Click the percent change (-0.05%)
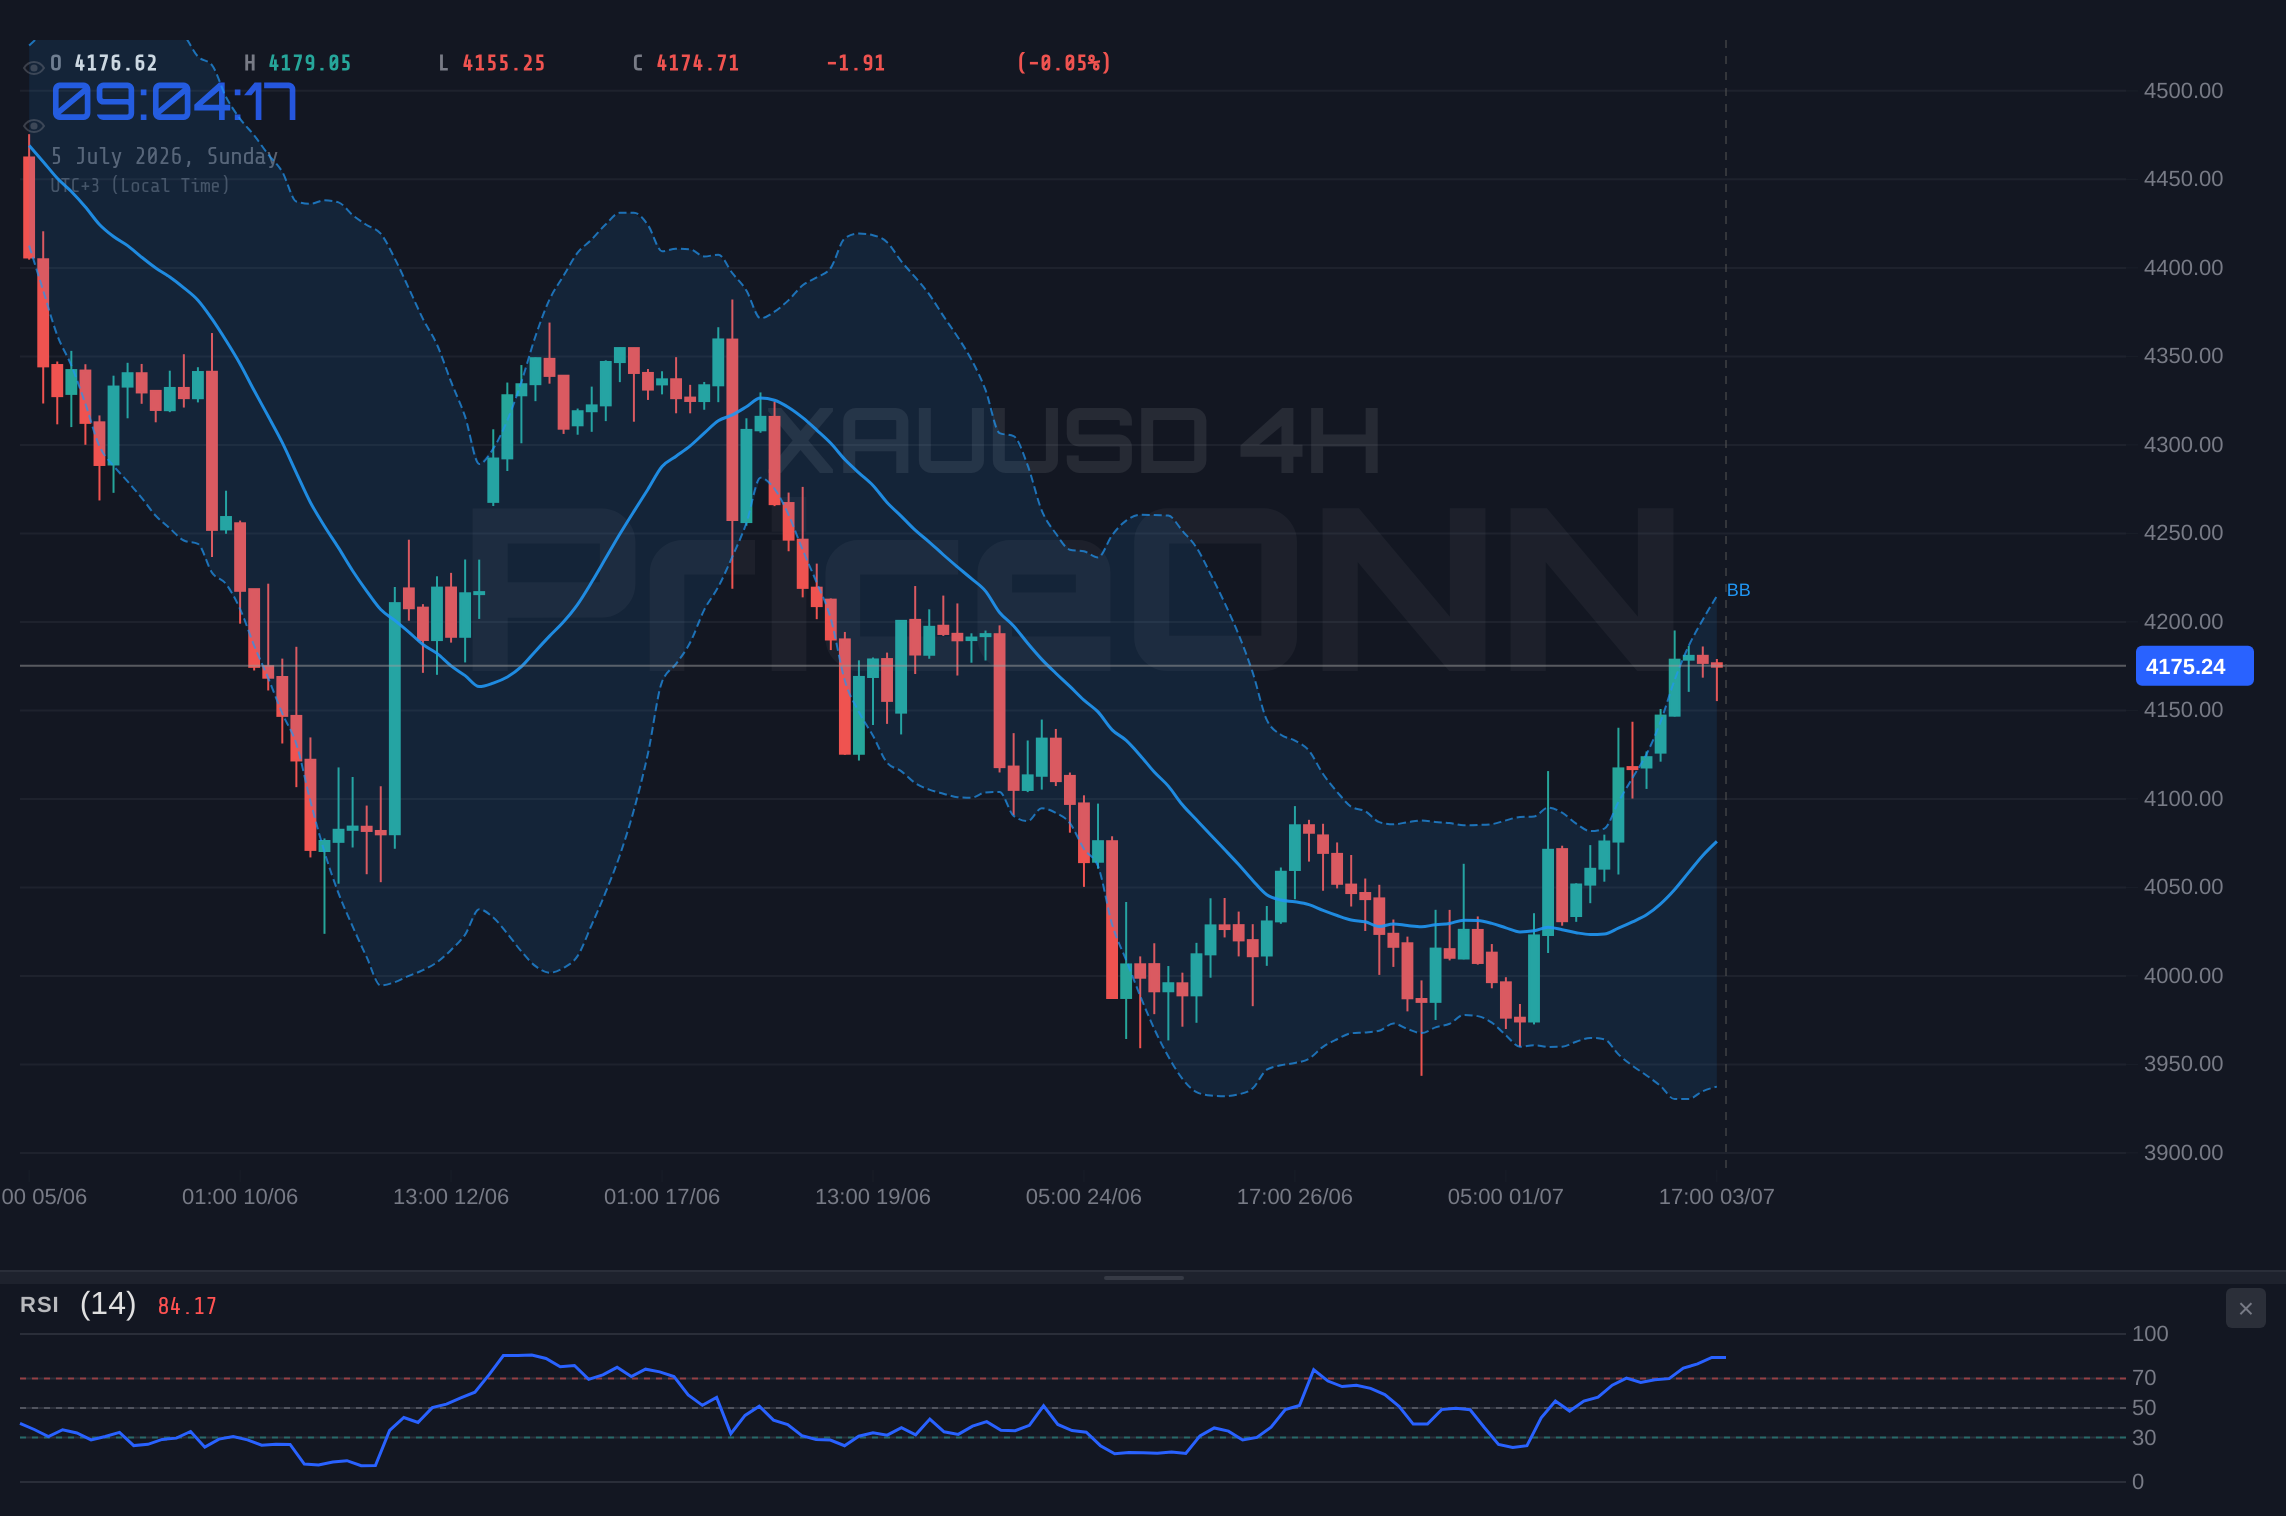Viewport: 2286px width, 1516px height. pyautogui.click(x=1064, y=63)
